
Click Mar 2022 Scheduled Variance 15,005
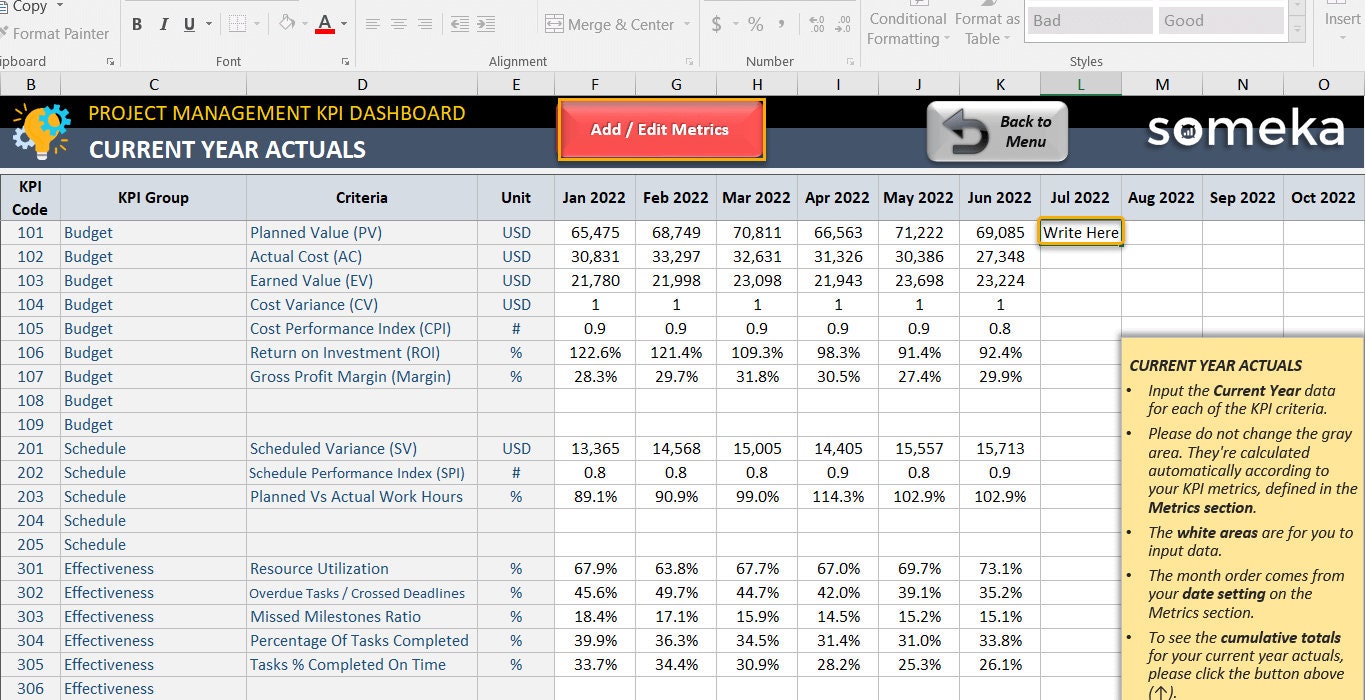click(x=757, y=449)
